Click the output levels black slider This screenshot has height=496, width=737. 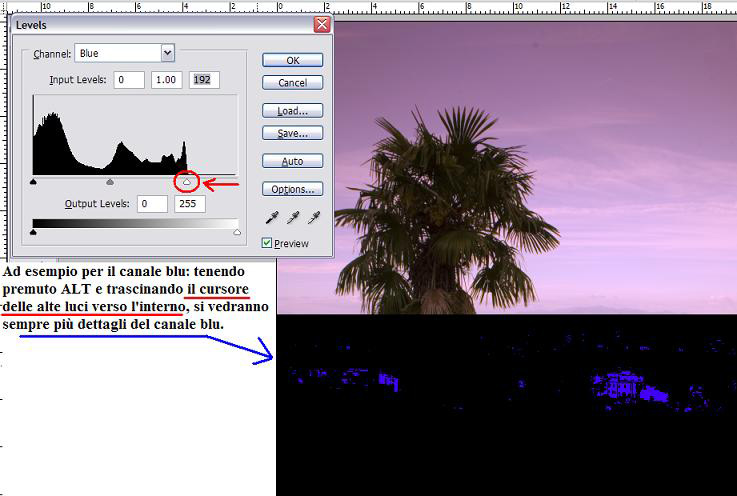coord(34,232)
